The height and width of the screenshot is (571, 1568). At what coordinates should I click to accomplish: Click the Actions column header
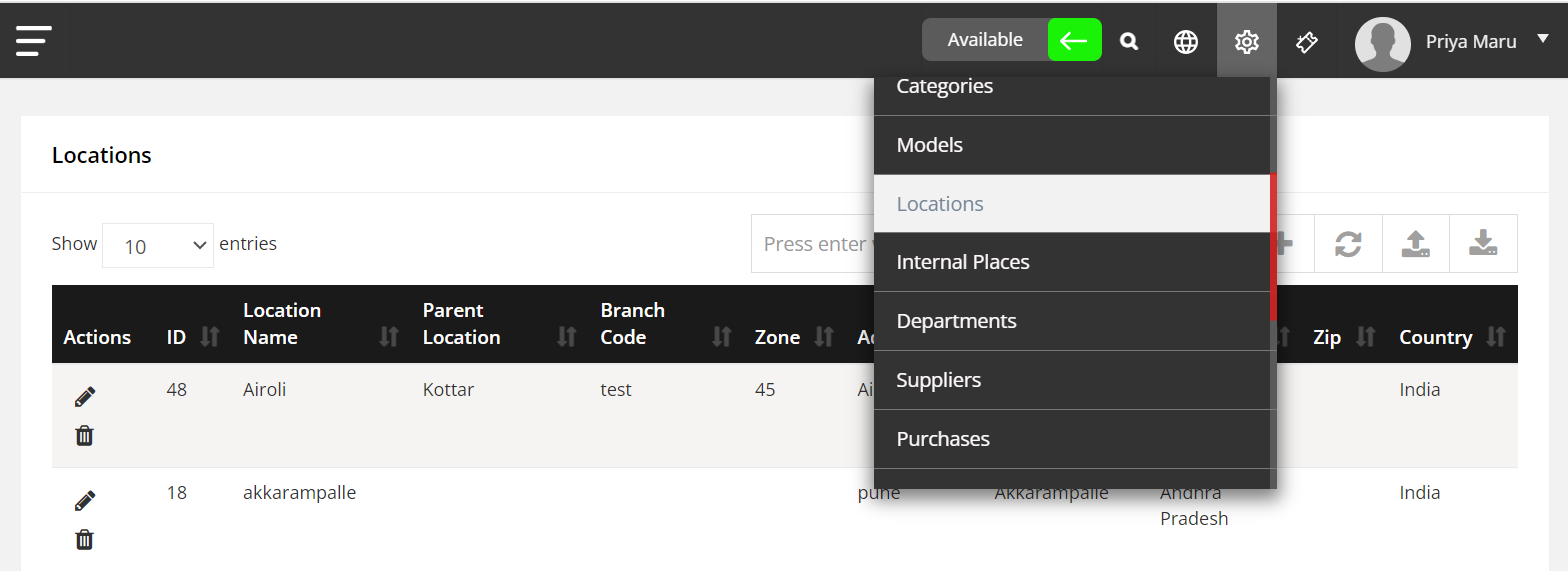click(x=97, y=337)
